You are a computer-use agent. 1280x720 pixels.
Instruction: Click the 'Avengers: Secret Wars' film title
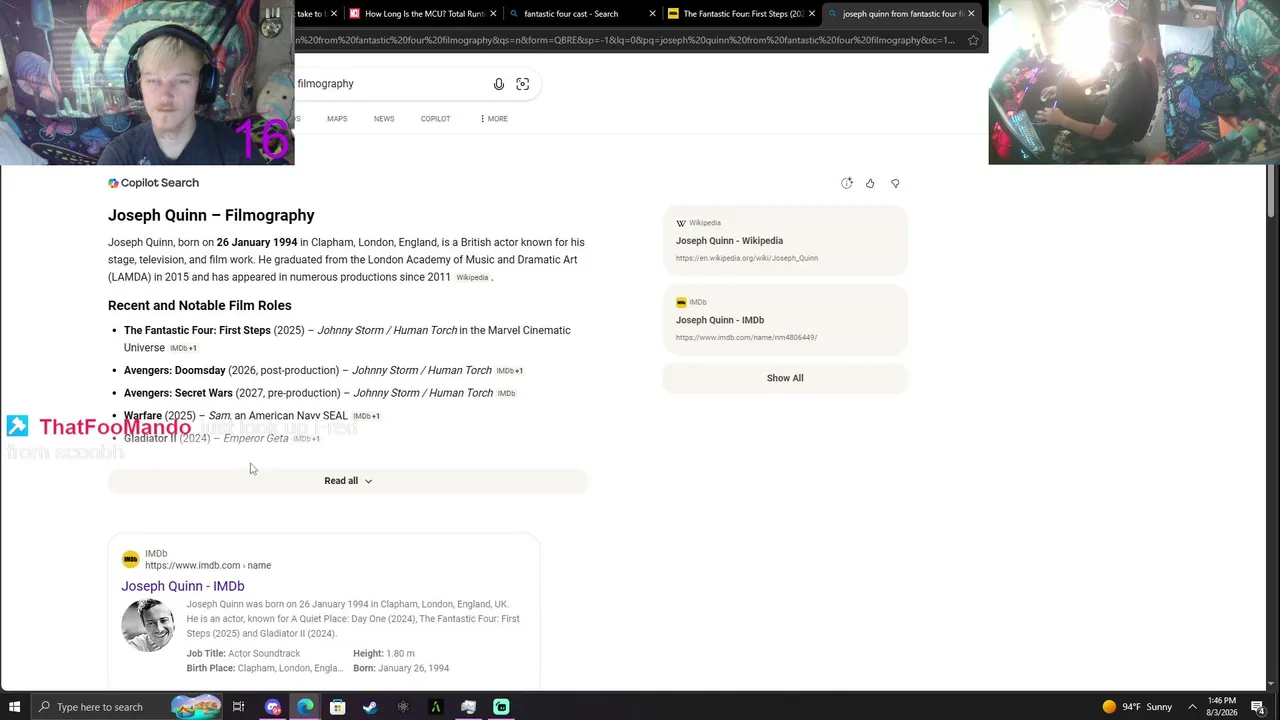click(178, 393)
